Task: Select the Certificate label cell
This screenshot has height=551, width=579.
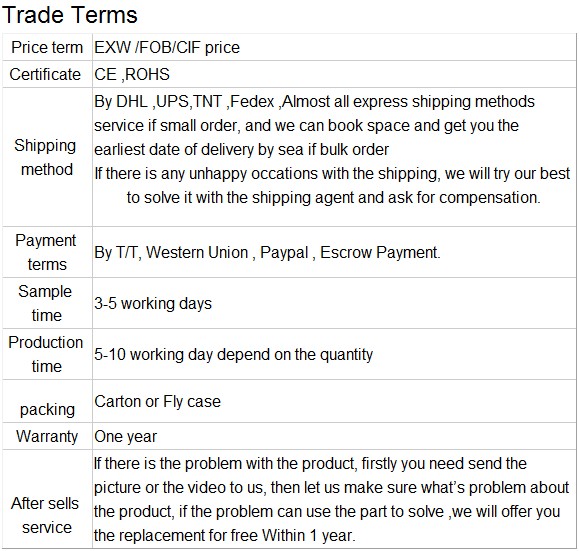Action: point(45,74)
